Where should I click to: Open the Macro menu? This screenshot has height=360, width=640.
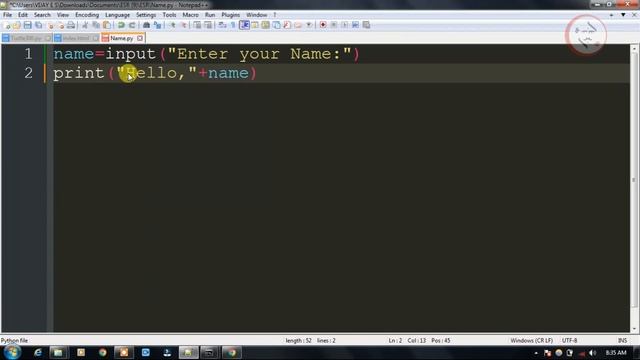point(191,15)
